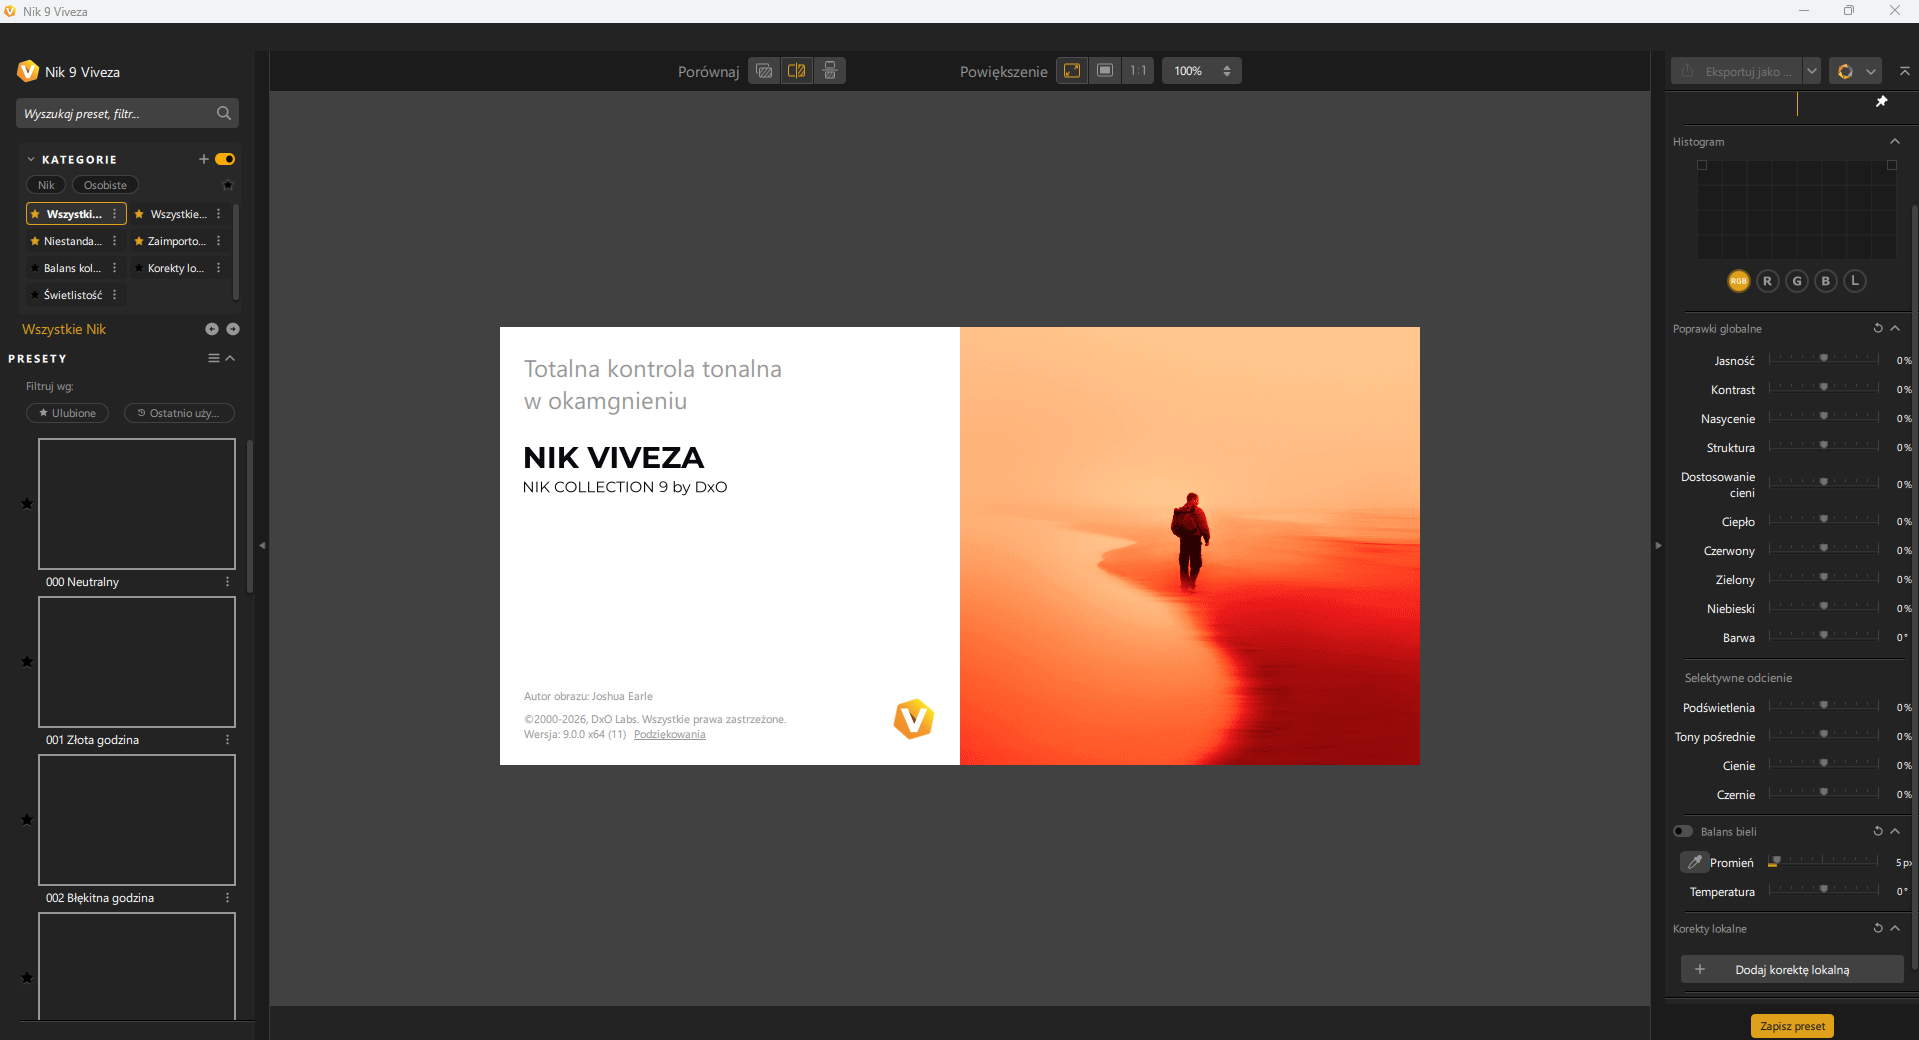Click the Jasność slider track
1919x1040 pixels.
[1824, 358]
